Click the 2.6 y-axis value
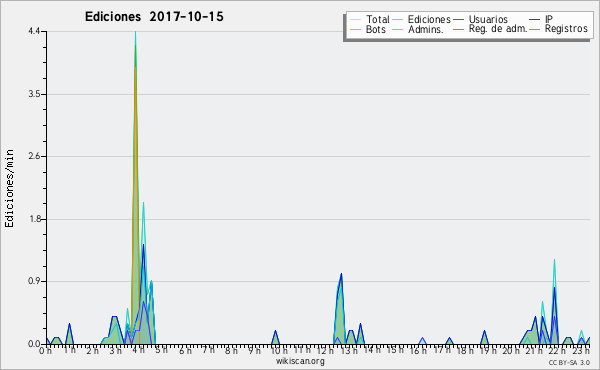600x370 pixels. pos(34,156)
